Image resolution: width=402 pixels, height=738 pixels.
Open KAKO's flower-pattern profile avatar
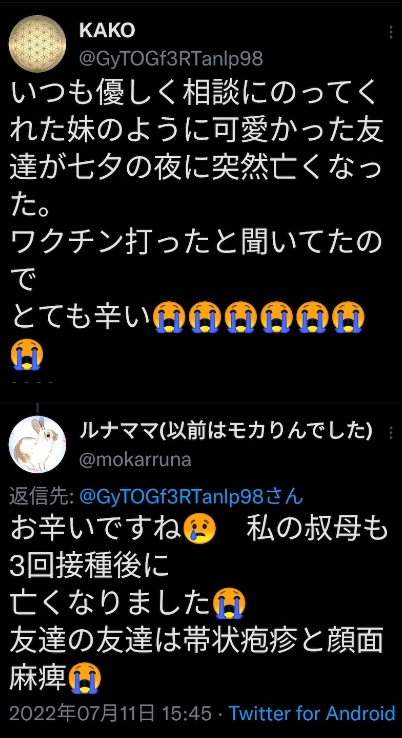(38, 44)
